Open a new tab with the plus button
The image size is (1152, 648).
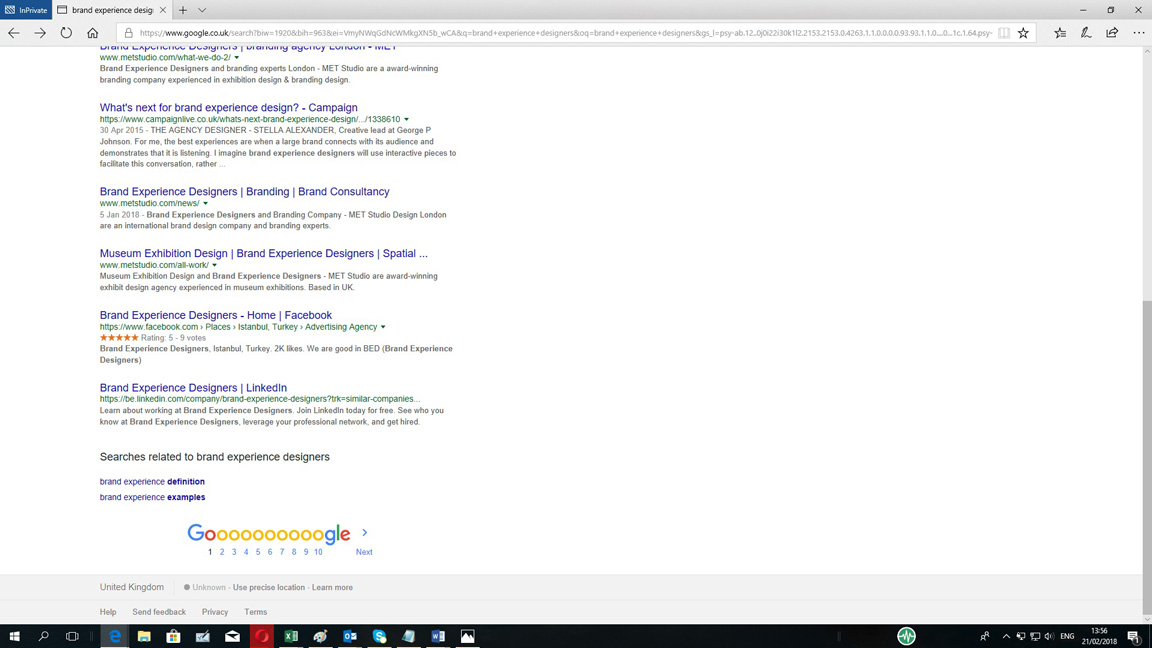pos(183,10)
